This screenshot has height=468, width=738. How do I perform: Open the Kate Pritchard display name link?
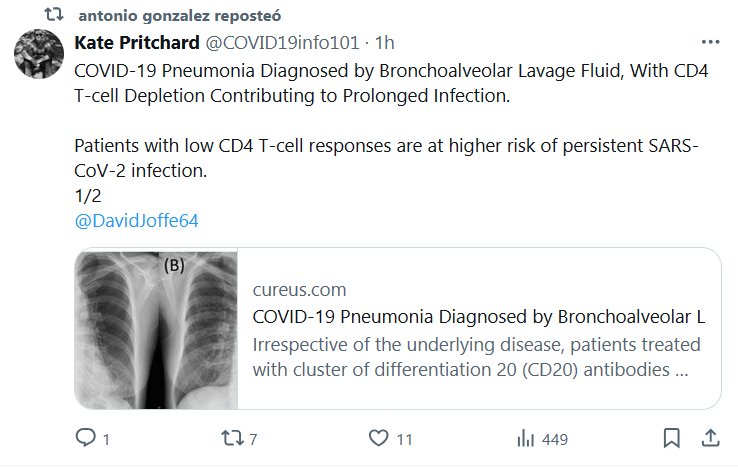point(136,43)
